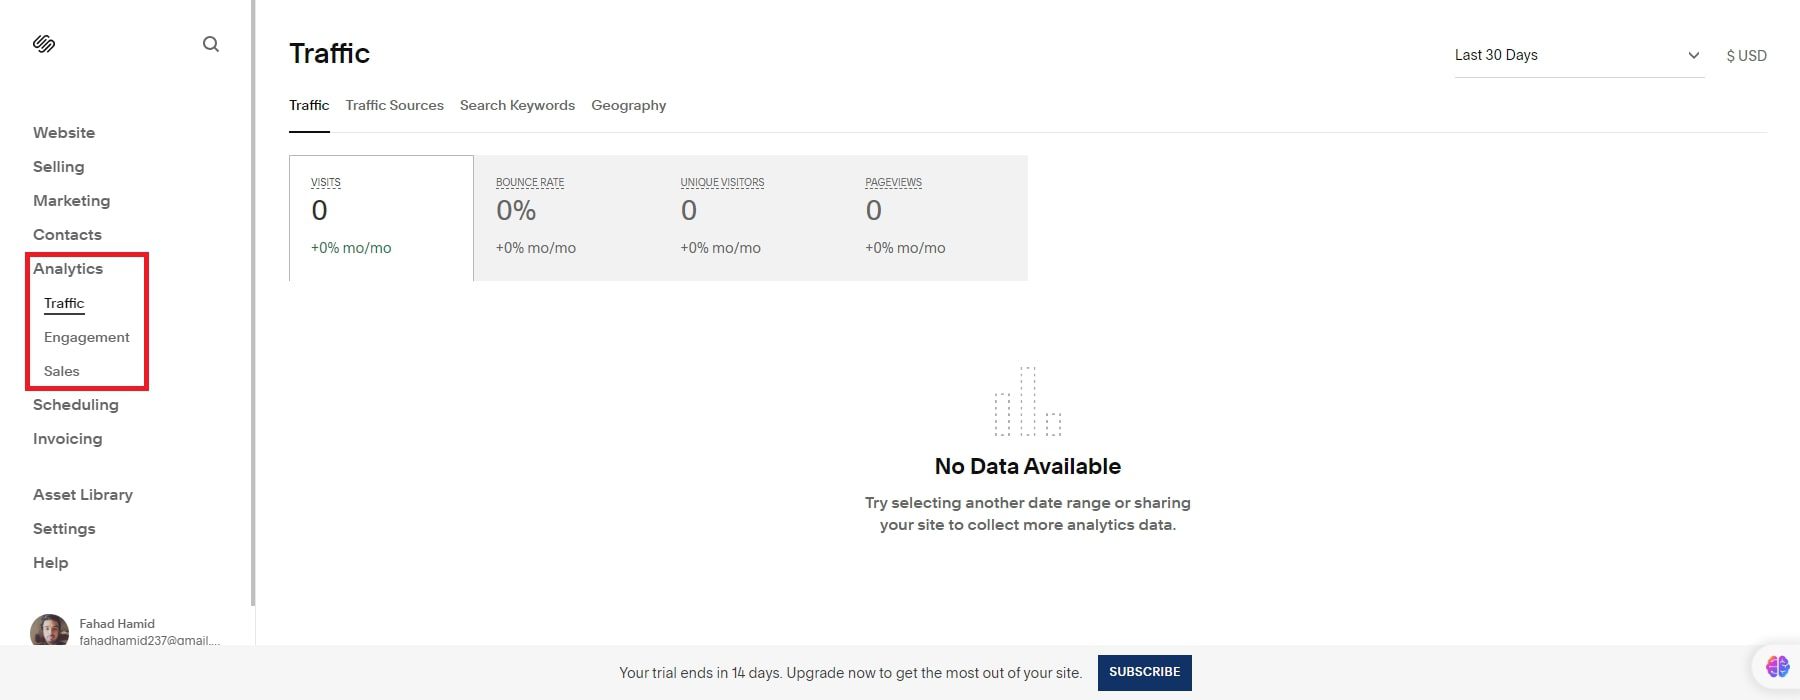Viewport: 1800px width, 700px height.
Task: Collapse the Analytics section in the sidebar
Action: coord(68,269)
